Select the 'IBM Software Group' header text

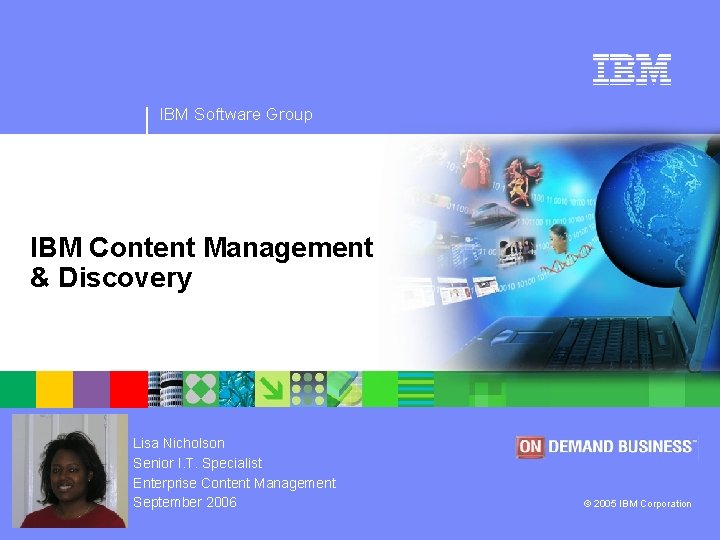[x=236, y=114]
